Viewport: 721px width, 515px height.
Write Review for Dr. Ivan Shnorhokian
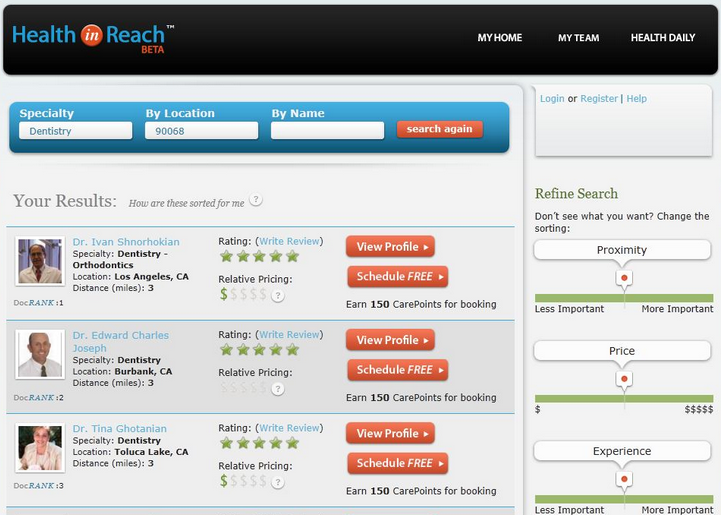(289, 241)
